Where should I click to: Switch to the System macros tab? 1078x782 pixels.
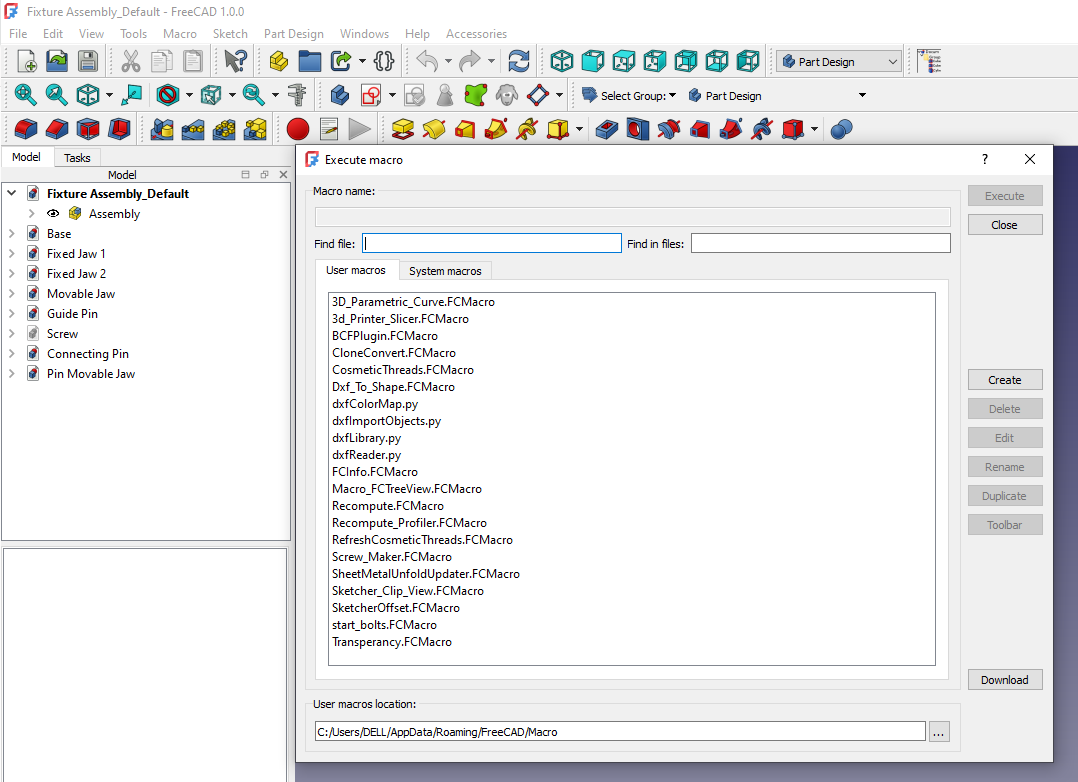[x=445, y=271]
